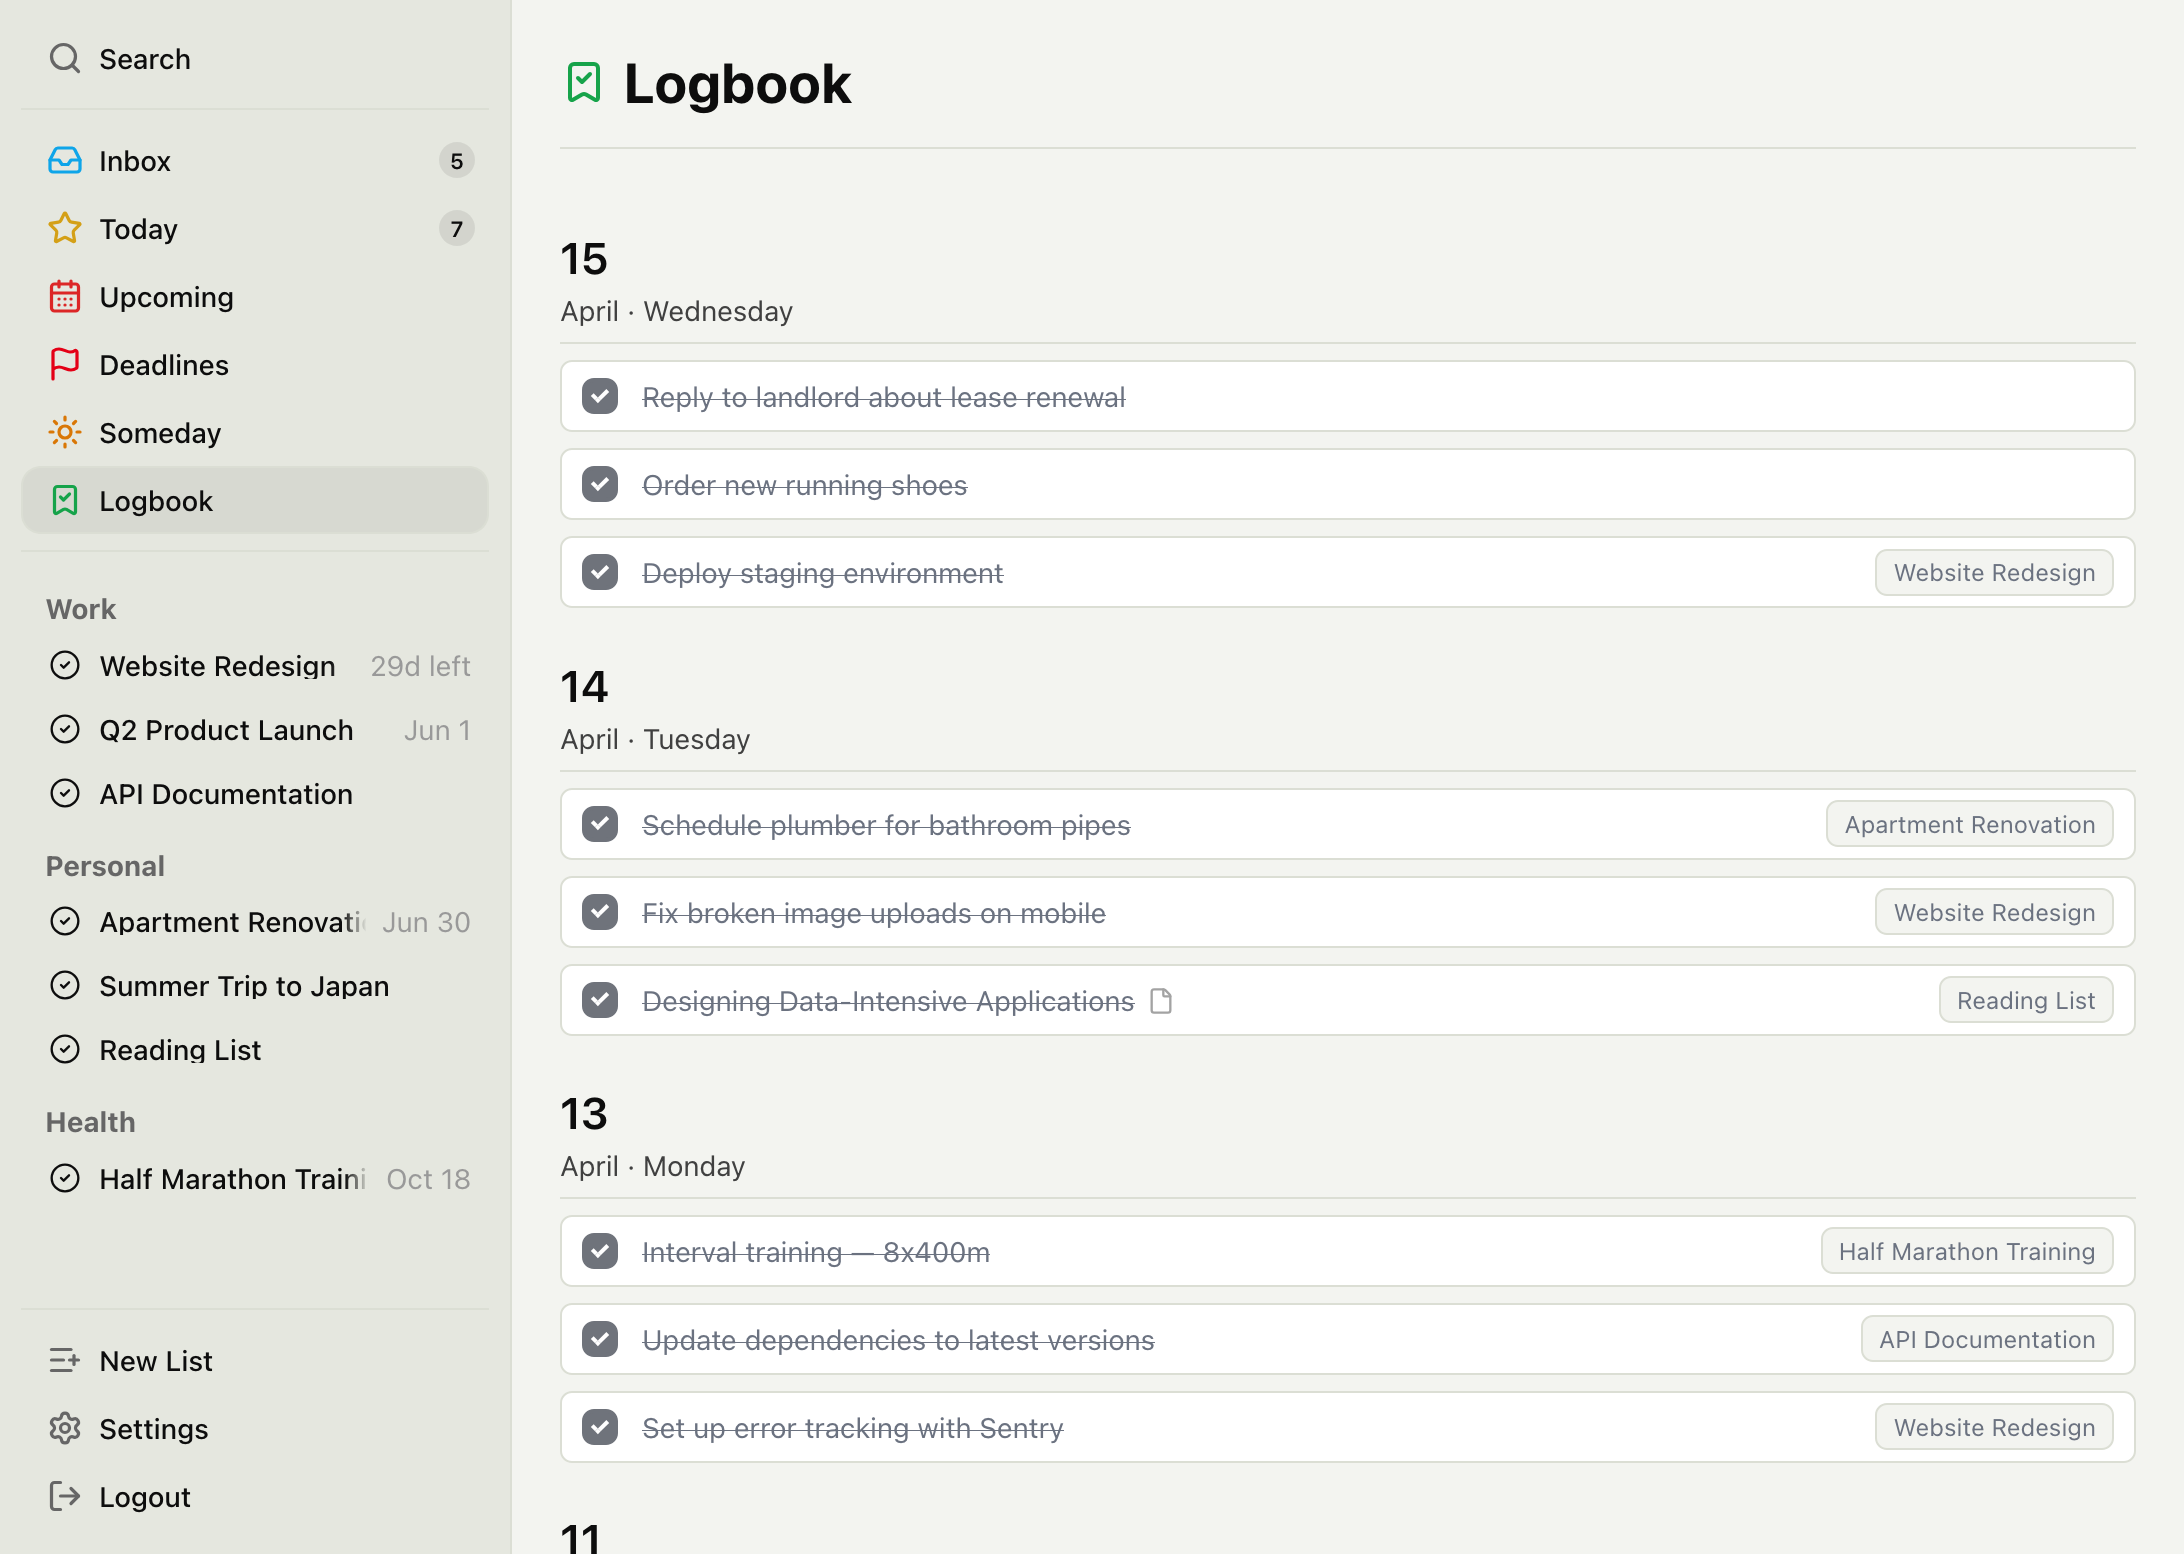This screenshot has height=1554, width=2184.
Task: Click the Q2 Product Launch circle icon
Action: coord(65,730)
